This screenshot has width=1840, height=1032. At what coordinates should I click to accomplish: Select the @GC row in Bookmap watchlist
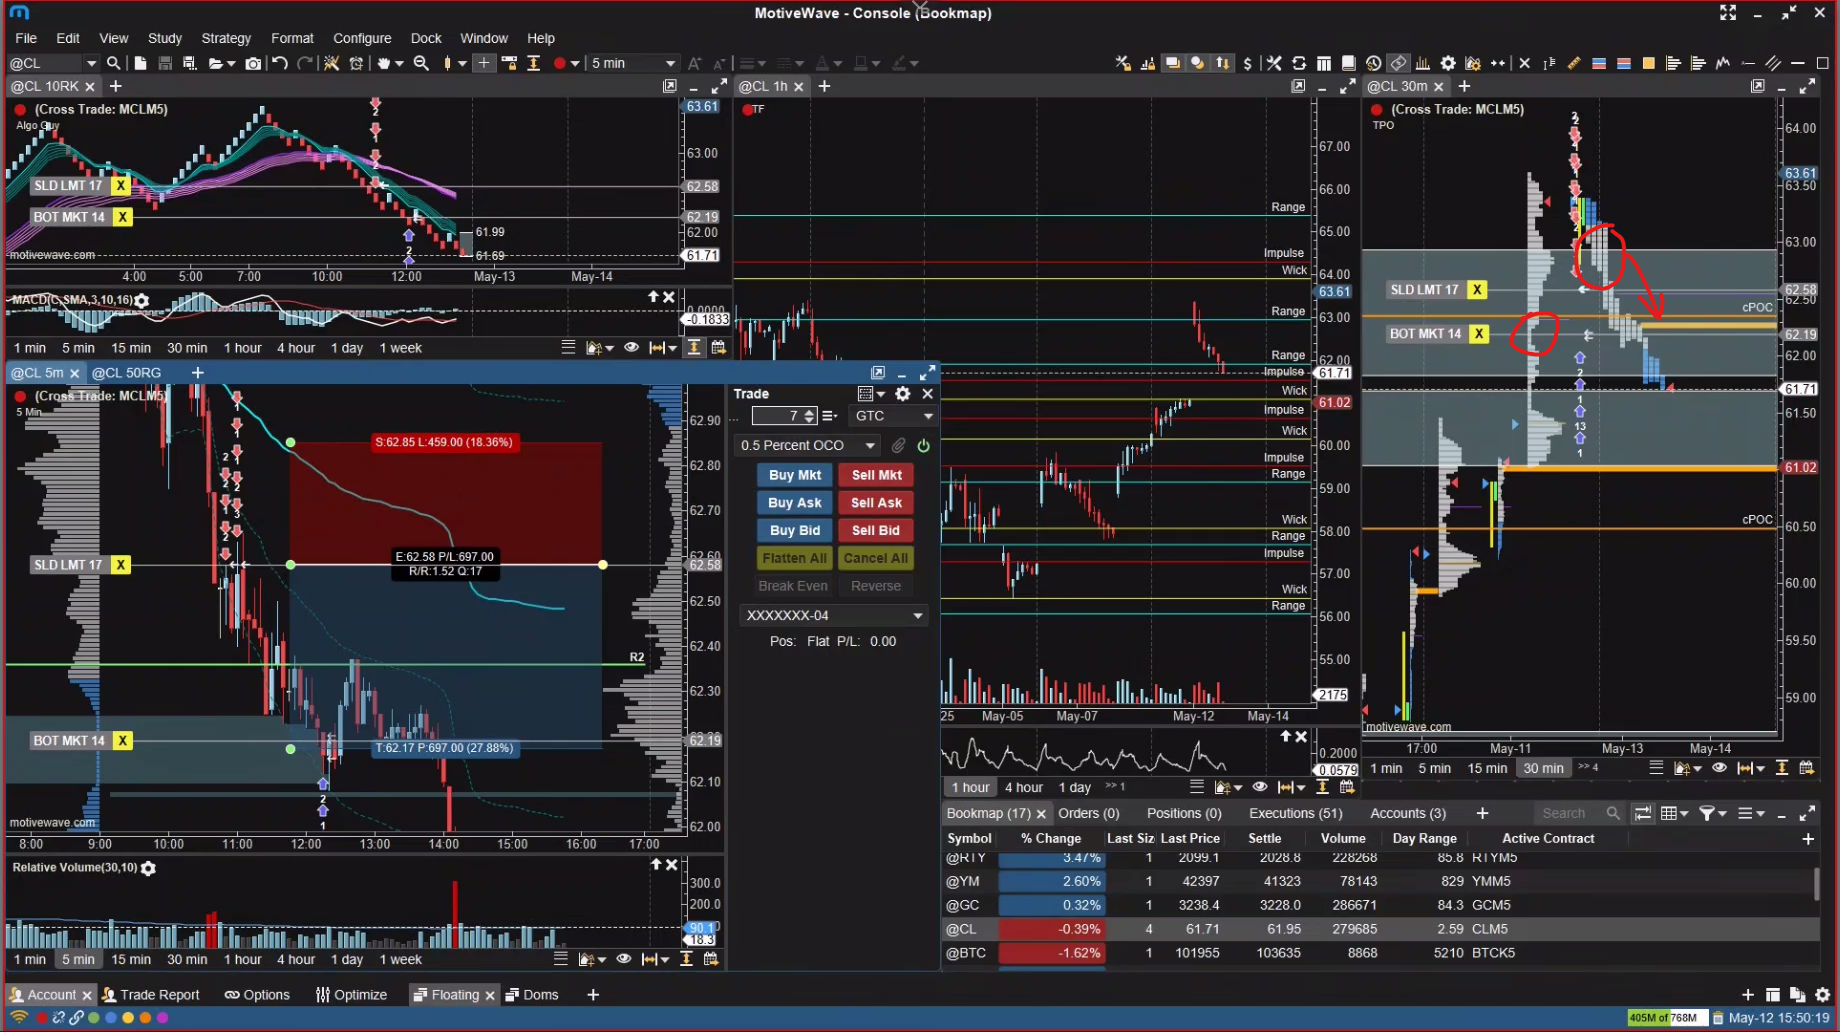[1380, 905]
